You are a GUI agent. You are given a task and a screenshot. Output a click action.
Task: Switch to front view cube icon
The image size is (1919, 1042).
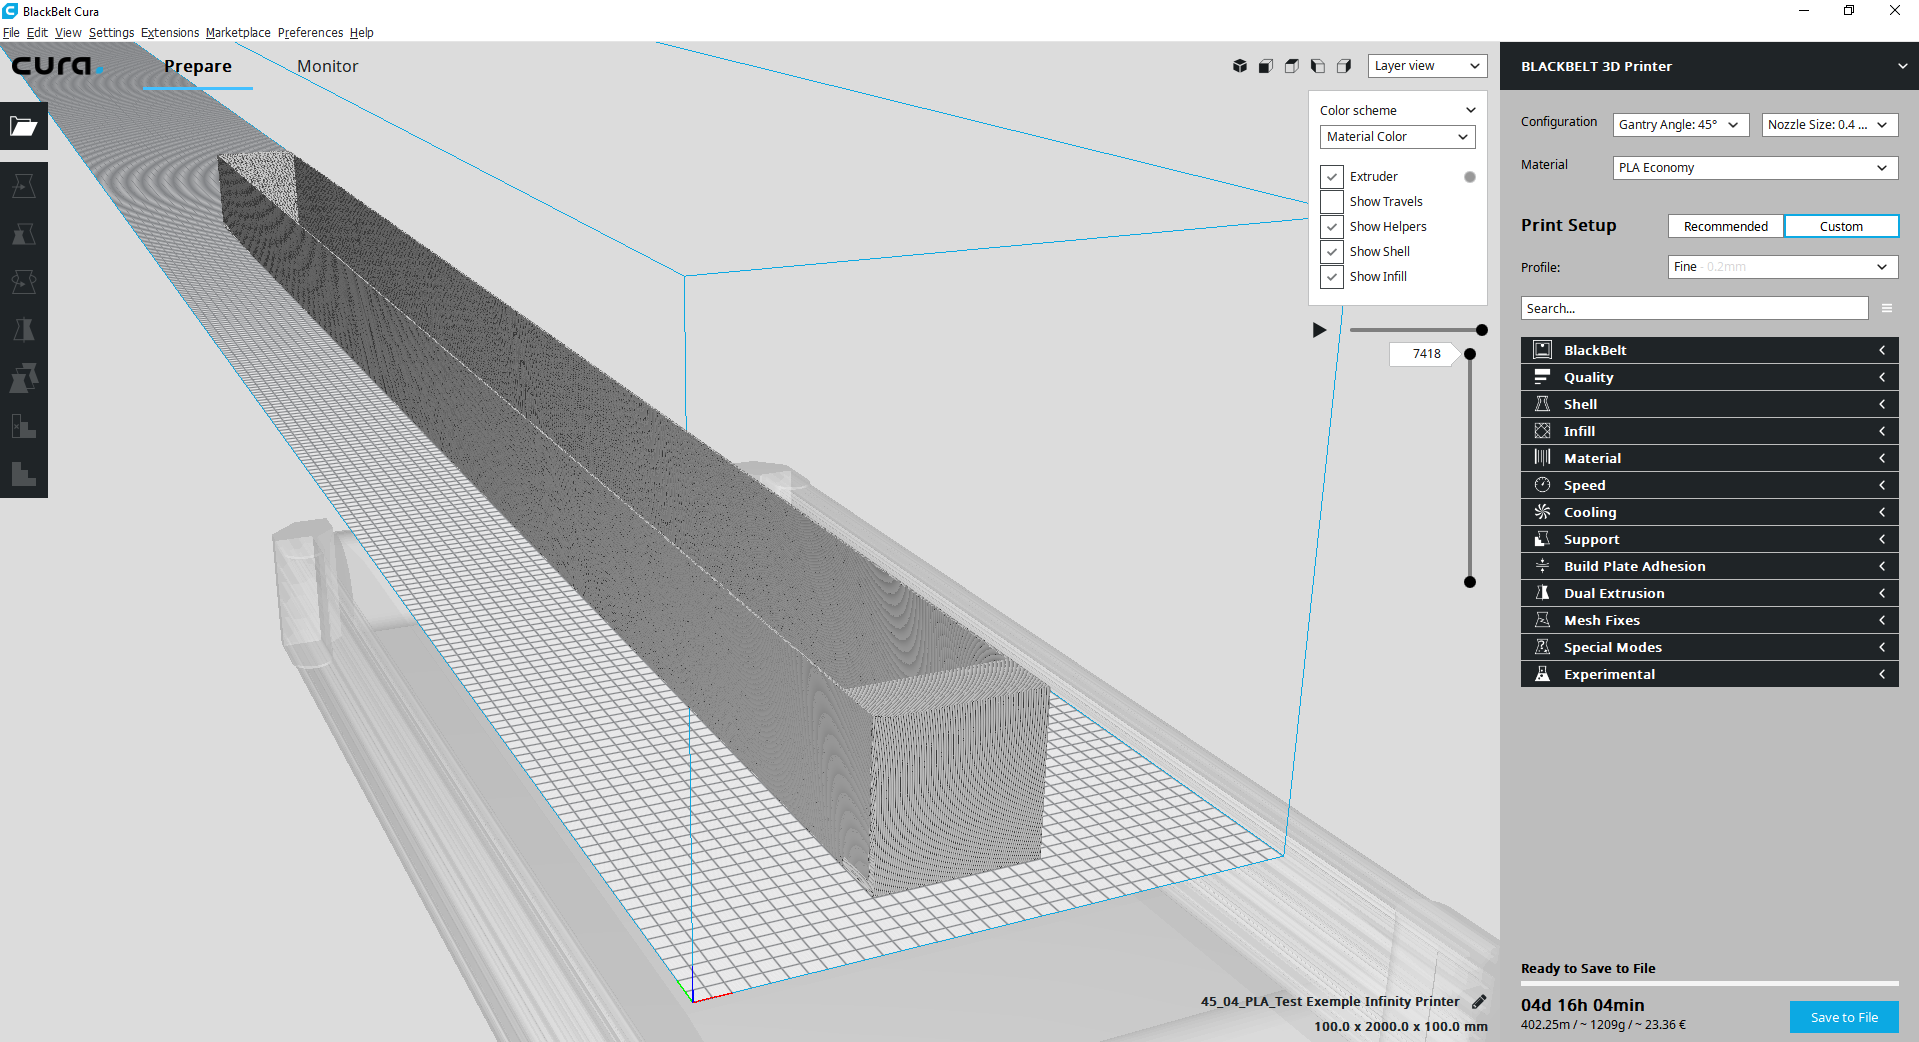(1266, 66)
